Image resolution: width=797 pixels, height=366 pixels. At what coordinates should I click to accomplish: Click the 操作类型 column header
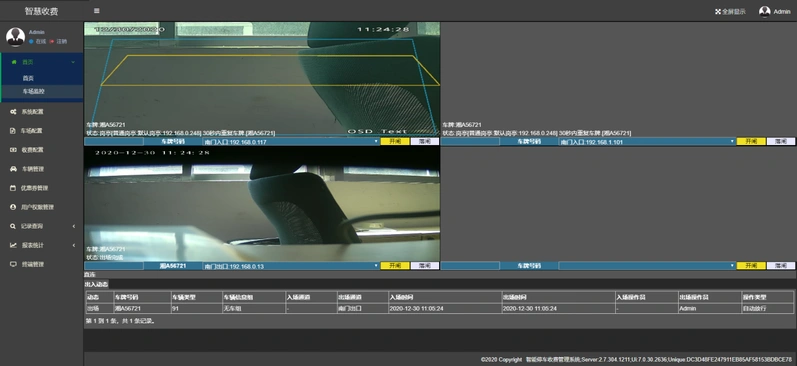(x=767, y=297)
